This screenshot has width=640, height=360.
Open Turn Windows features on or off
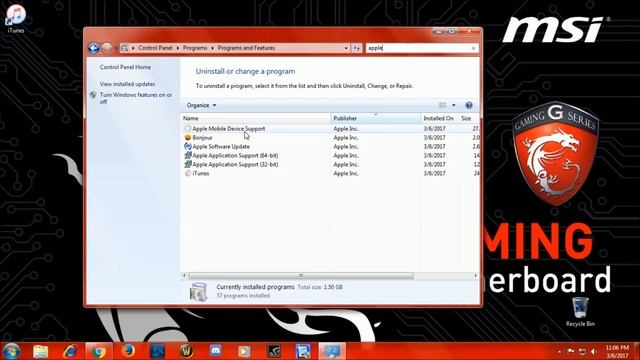(x=136, y=98)
